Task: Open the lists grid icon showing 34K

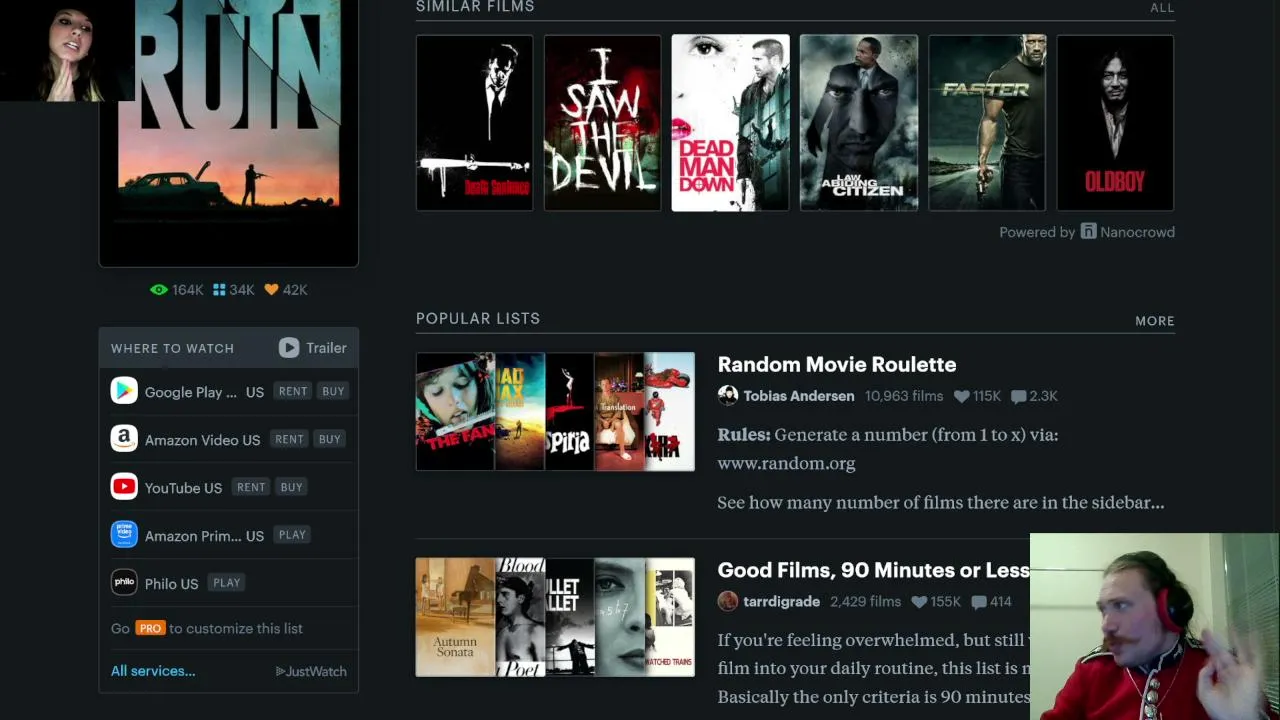Action: (x=219, y=290)
